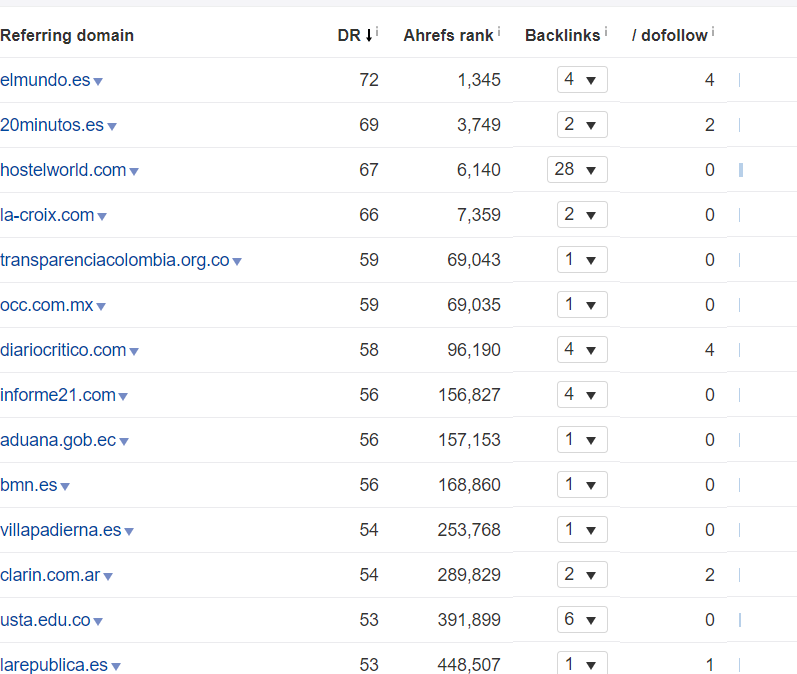Open backlinks dropdown for villapadierna.es row
Screen dimensions: 797x674
[582, 530]
